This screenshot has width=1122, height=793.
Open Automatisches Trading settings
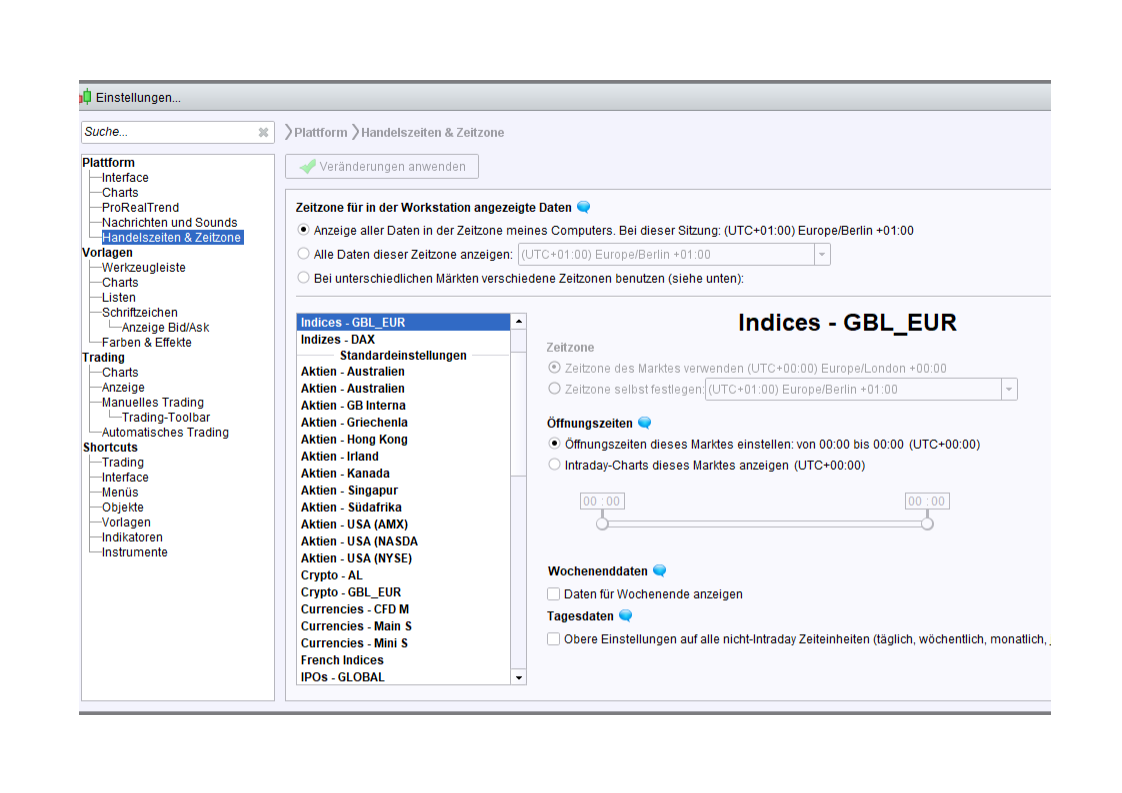(x=165, y=433)
